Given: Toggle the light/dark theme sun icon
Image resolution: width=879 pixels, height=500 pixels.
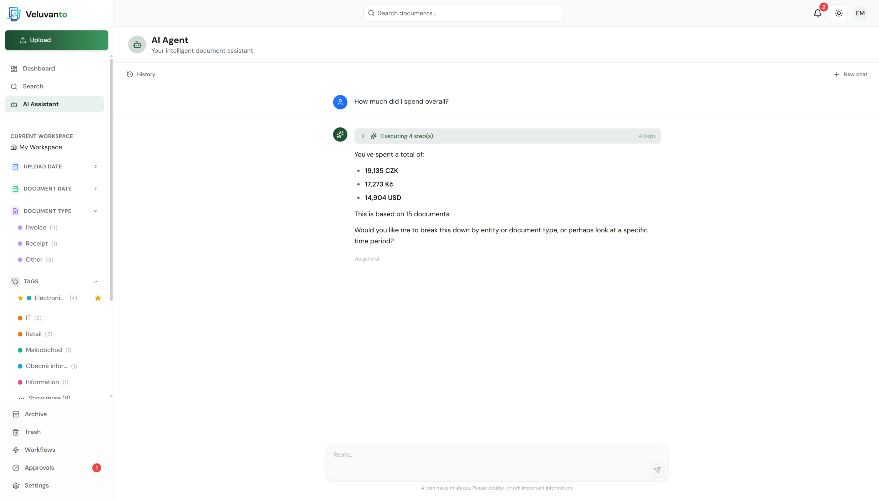Looking at the screenshot, I should 839,13.
